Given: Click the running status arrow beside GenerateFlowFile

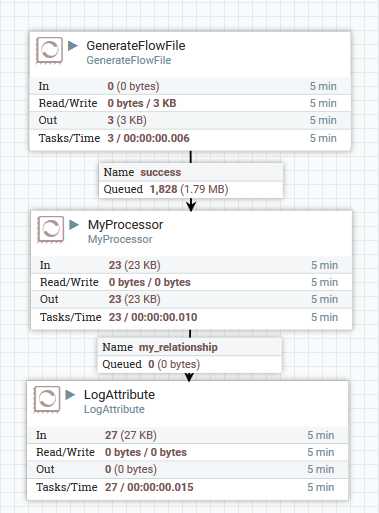Looking at the screenshot, I should click(x=73, y=46).
